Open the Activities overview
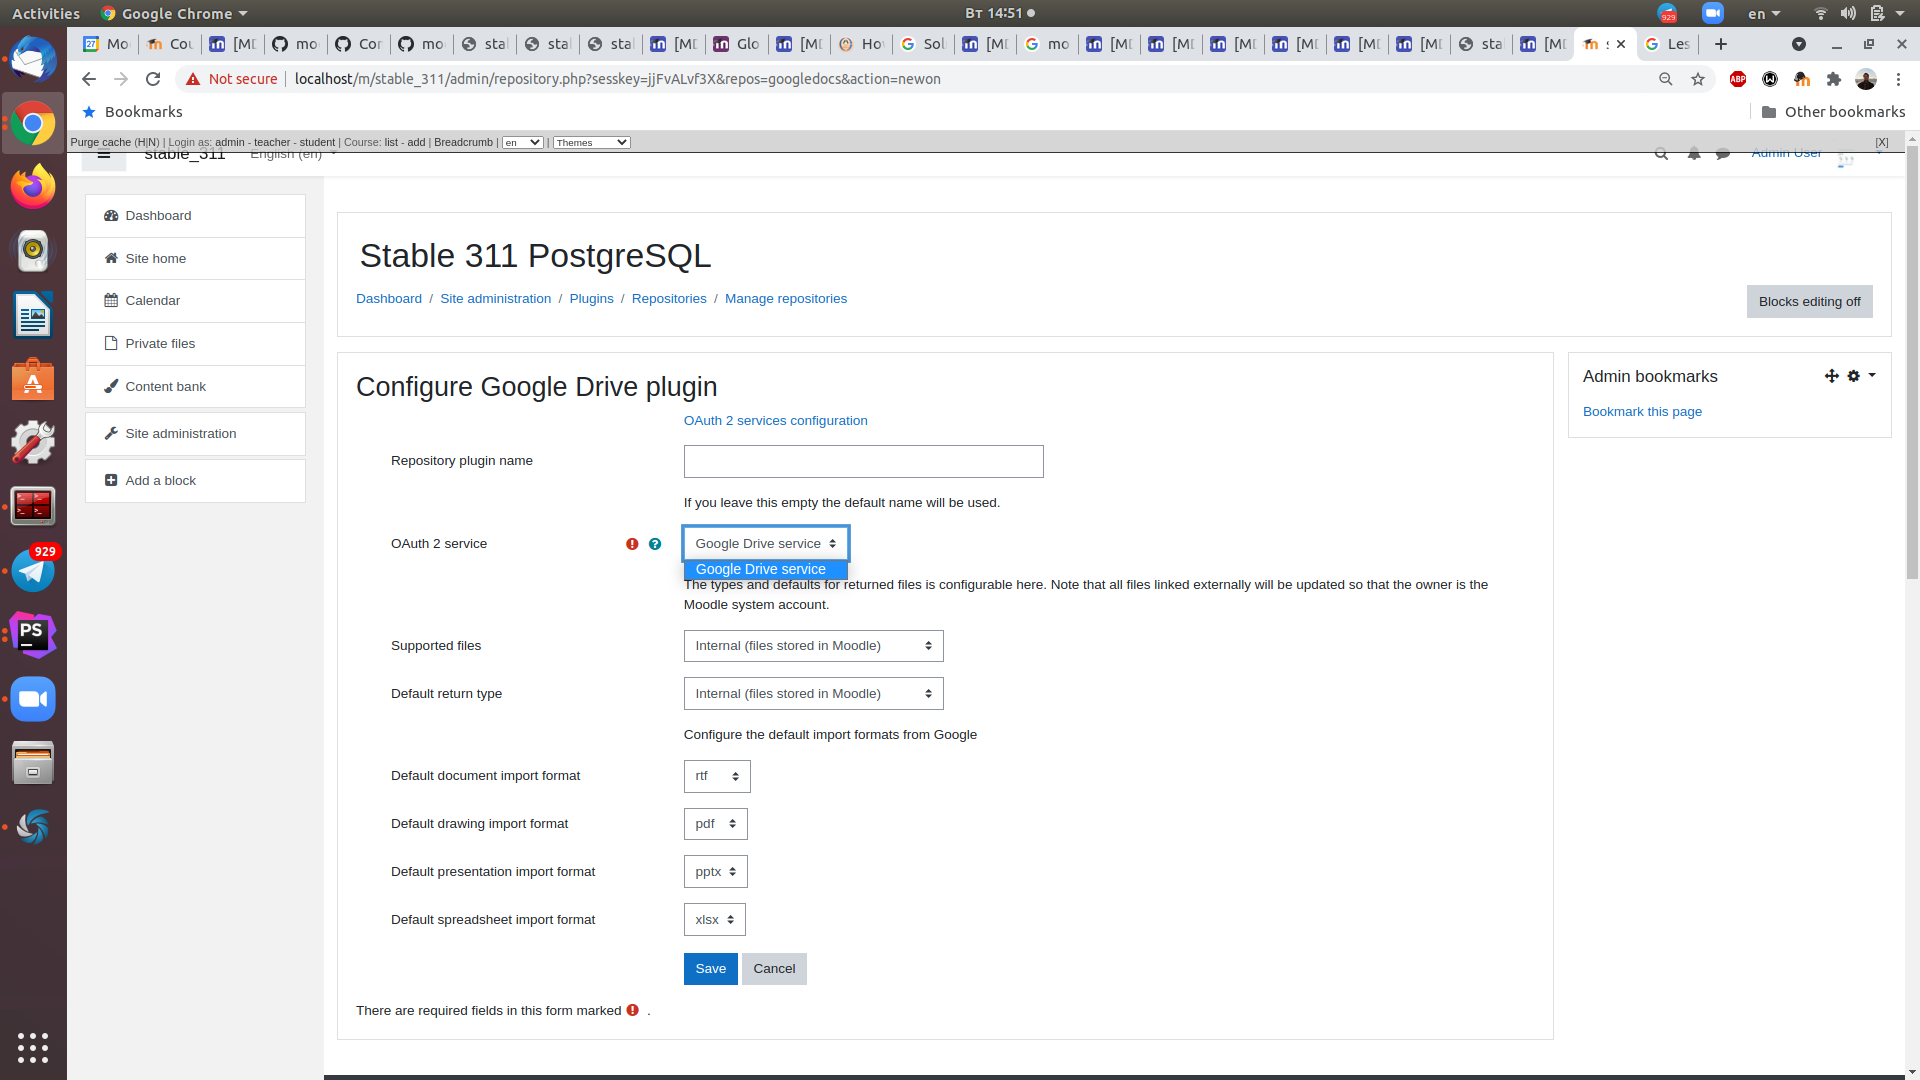This screenshot has width=1920, height=1080. pyautogui.click(x=46, y=14)
